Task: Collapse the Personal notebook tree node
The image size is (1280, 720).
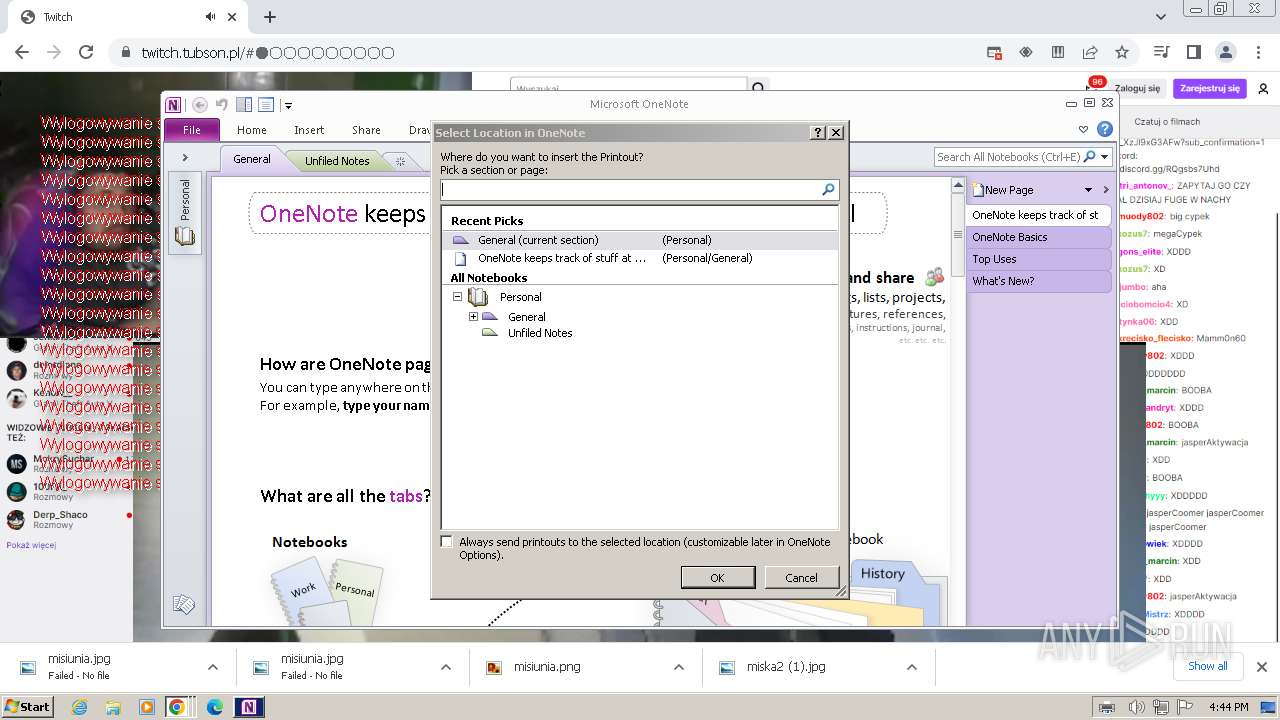Action: coord(458,297)
